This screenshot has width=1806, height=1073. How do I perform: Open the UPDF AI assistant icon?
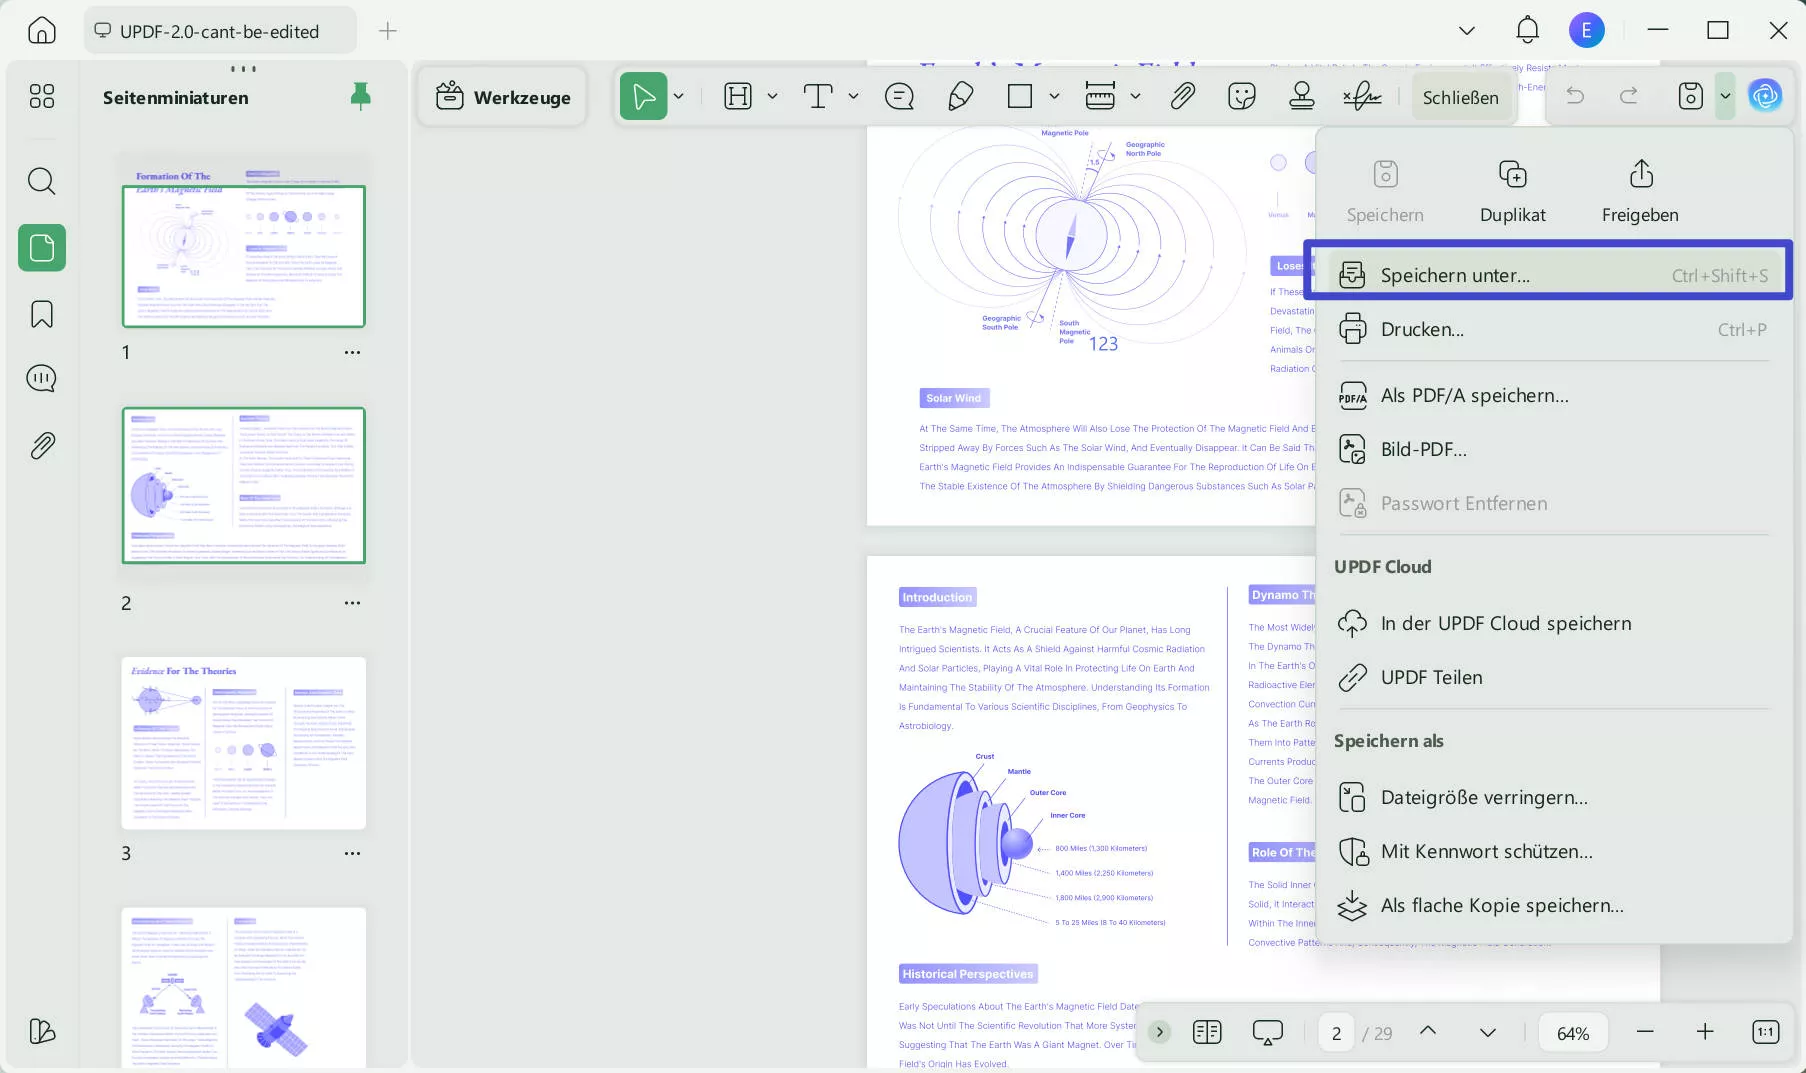point(1765,96)
